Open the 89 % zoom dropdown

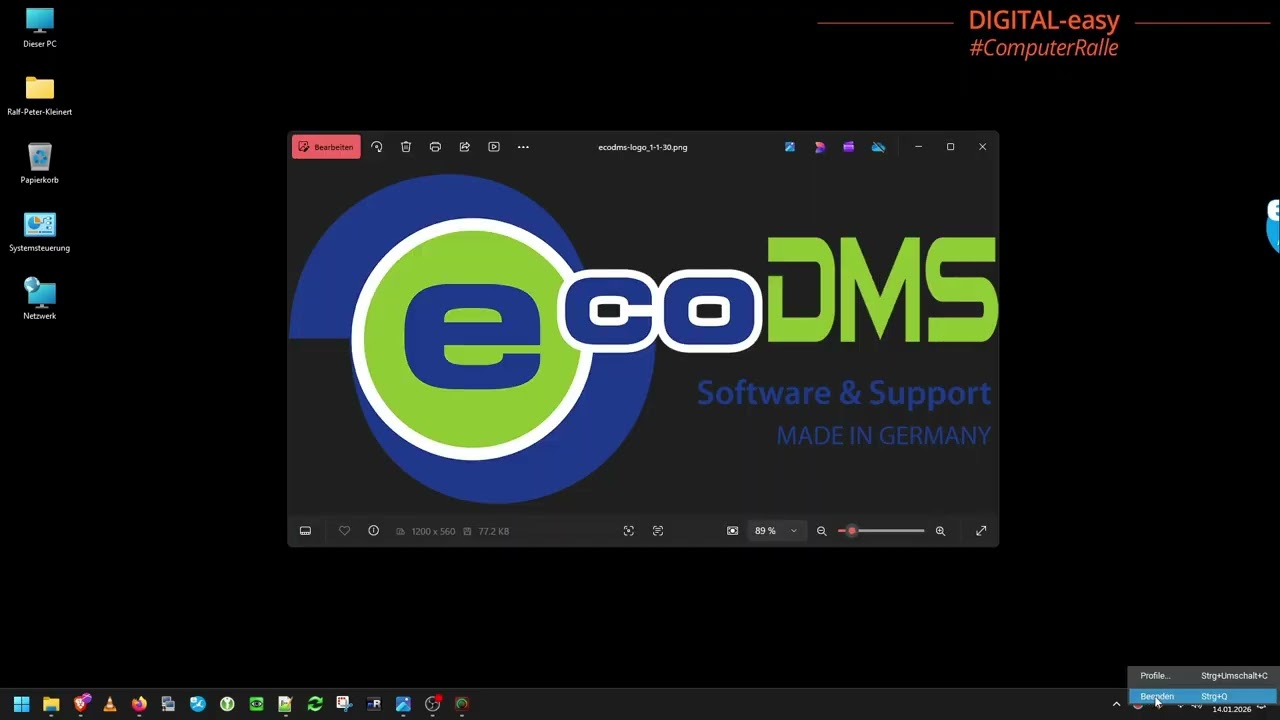pos(776,531)
